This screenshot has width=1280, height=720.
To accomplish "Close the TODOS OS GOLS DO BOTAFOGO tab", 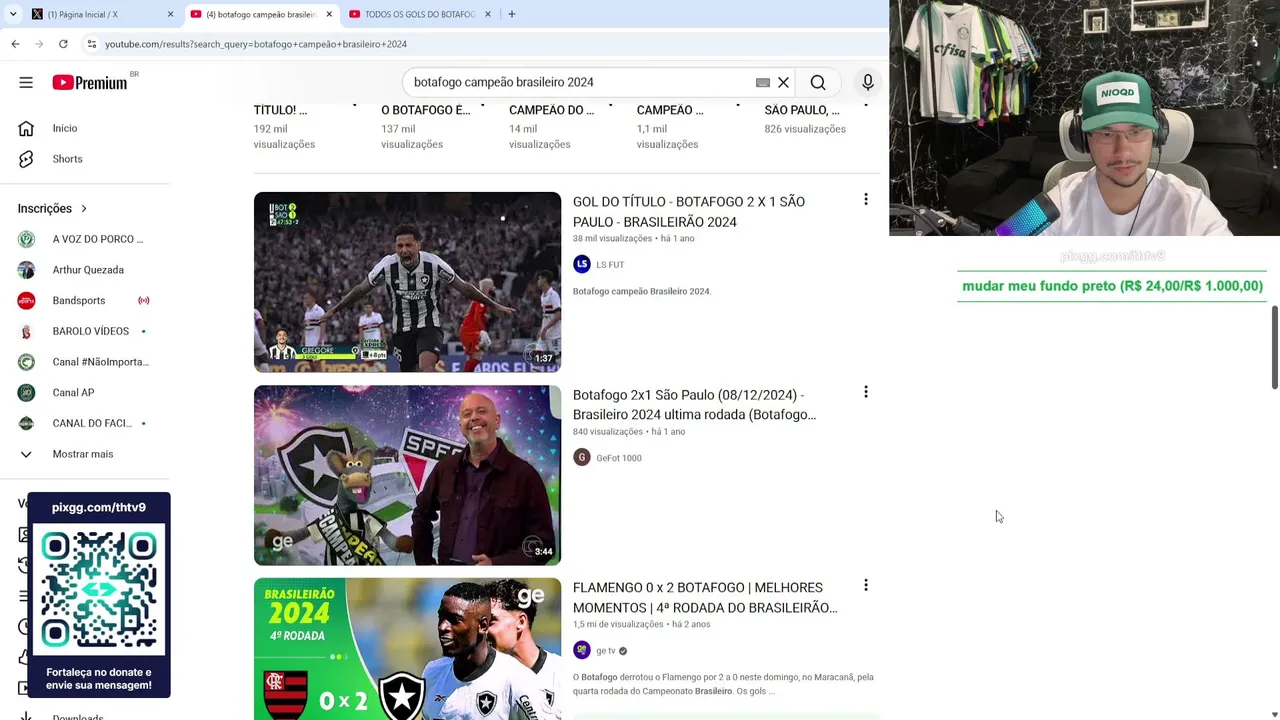I will click(488, 14).
